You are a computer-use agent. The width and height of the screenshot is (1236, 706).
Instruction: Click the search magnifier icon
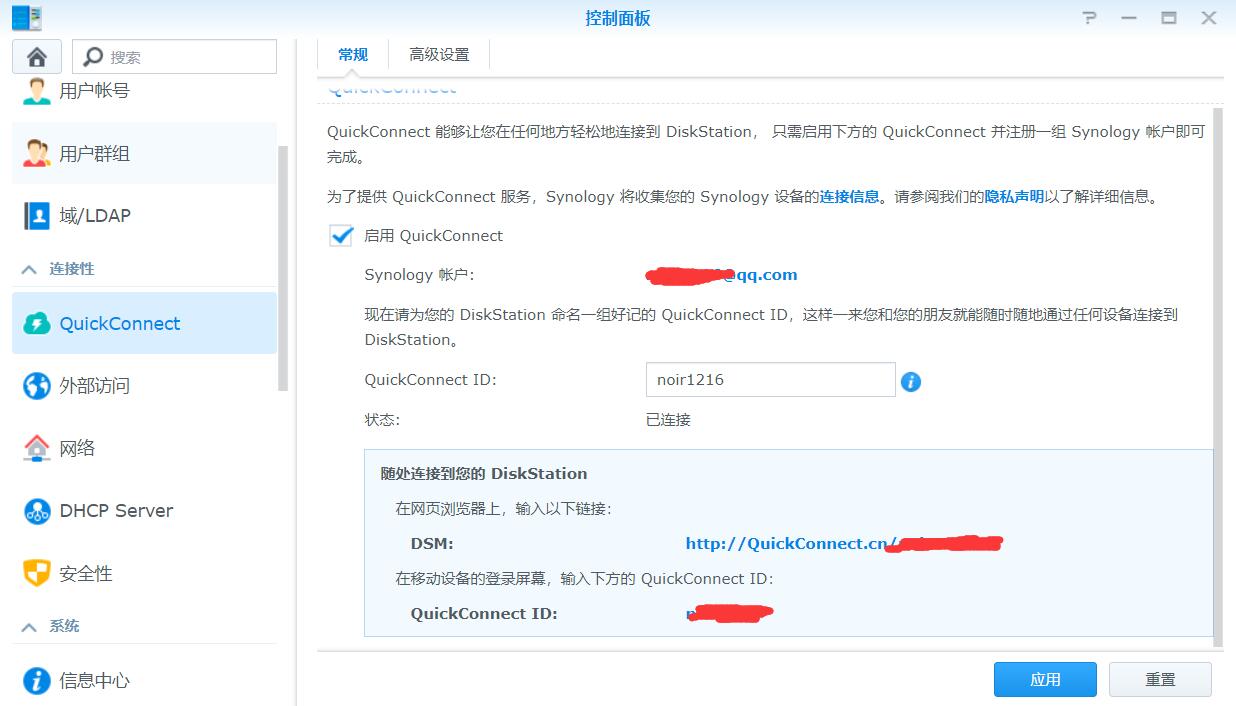pyautogui.click(x=94, y=57)
